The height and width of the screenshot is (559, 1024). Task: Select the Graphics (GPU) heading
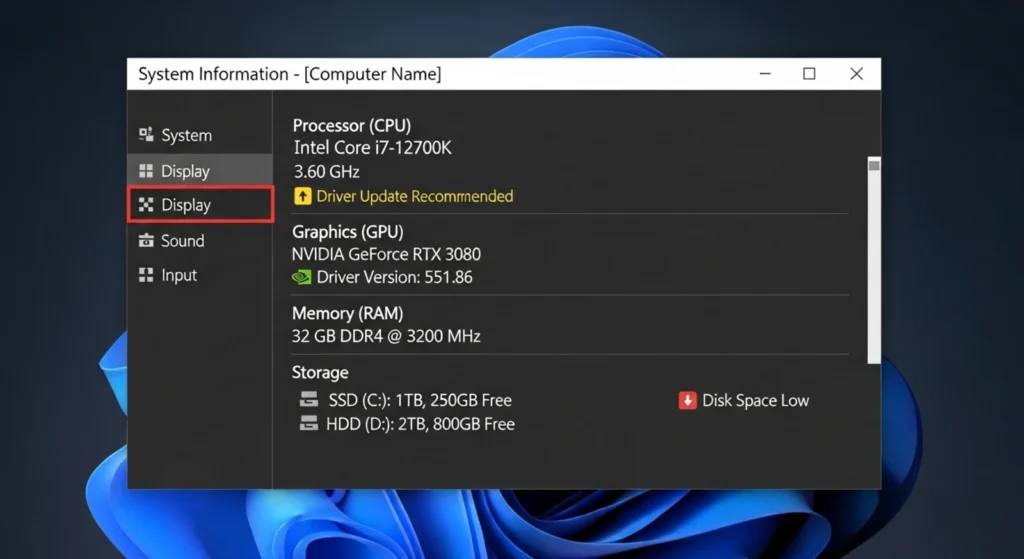(x=347, y=232)
